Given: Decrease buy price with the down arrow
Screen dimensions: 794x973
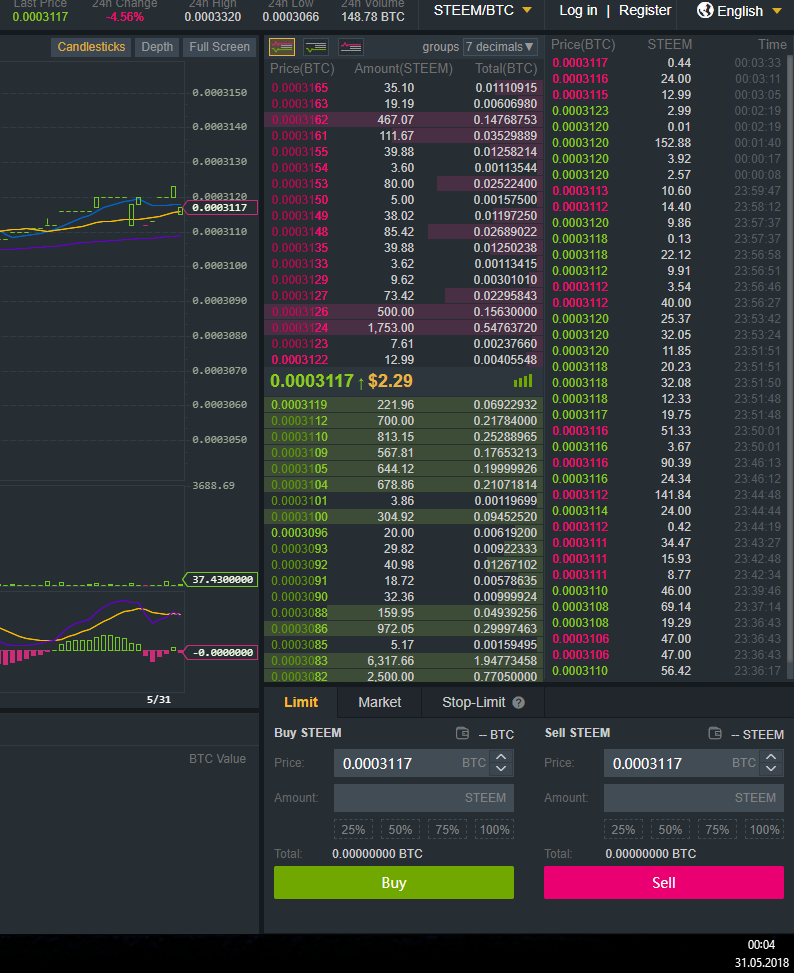Looking at the screenshot, I should [501, 769].
